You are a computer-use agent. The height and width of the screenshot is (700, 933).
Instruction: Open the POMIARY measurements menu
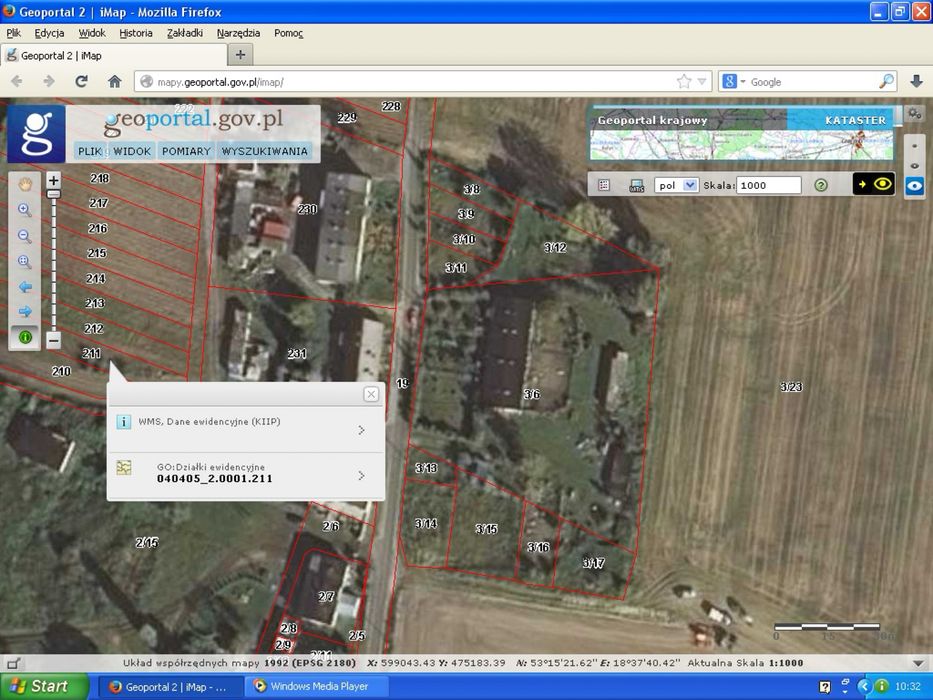(186, 151)
